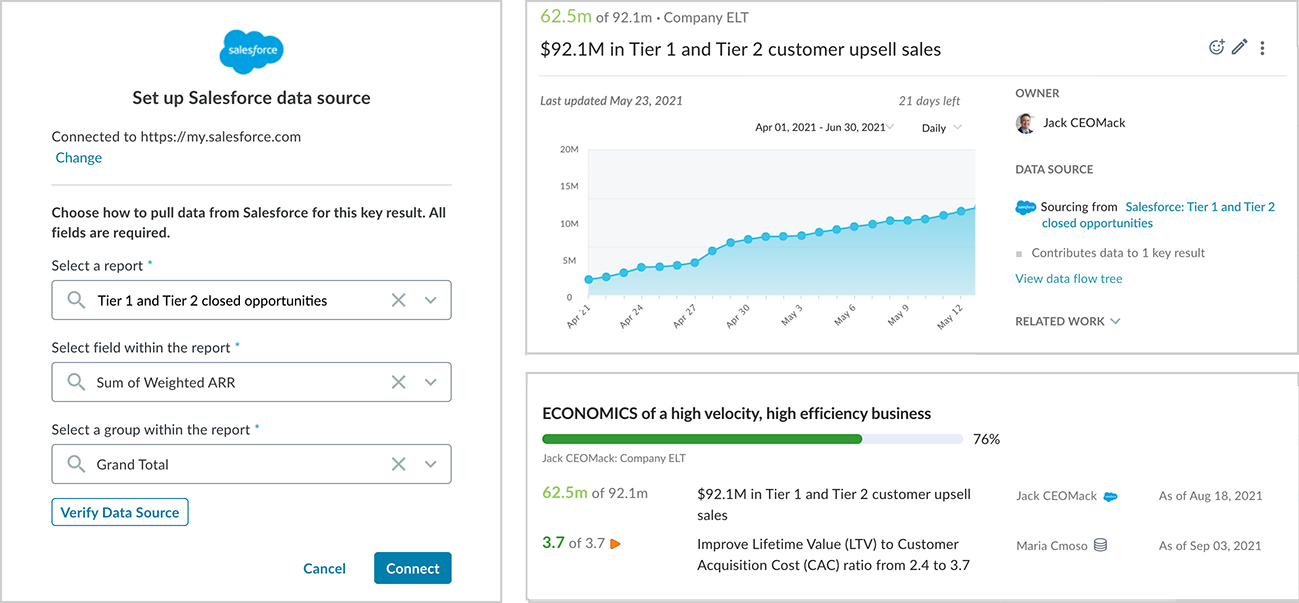Expand the group within the report dropdown
Screen dimensions: 1299x603
(431, 464)
